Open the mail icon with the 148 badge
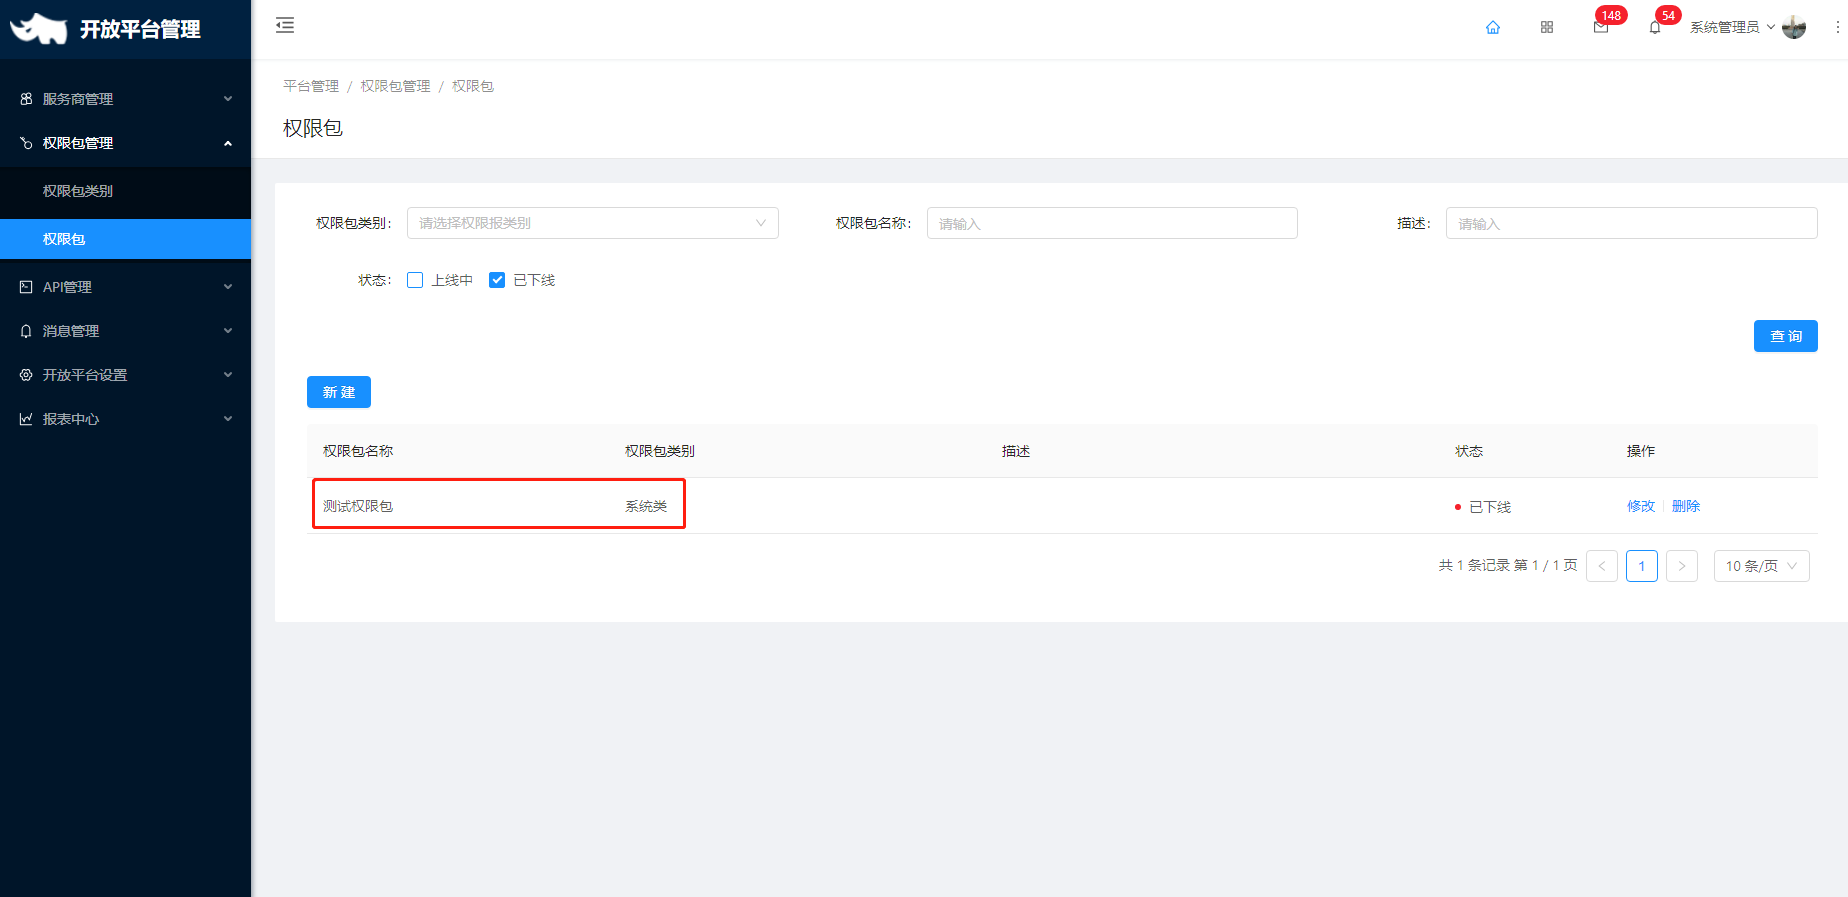1848x897 pixels. click(1601, 27)
